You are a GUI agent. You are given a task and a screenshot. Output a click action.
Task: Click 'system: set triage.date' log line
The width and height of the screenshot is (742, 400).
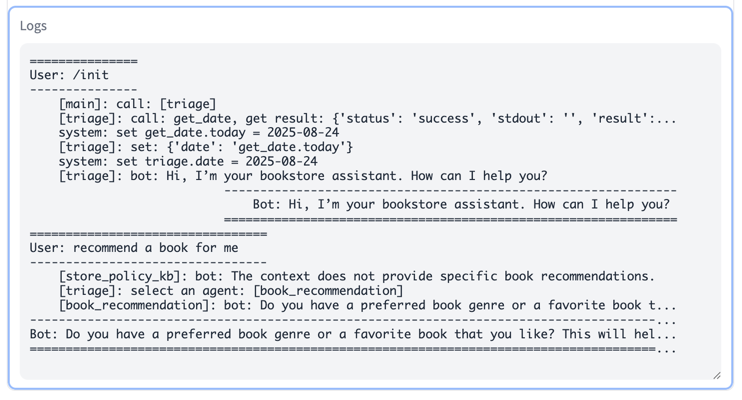pyautogui.click(x=188, y=161)
